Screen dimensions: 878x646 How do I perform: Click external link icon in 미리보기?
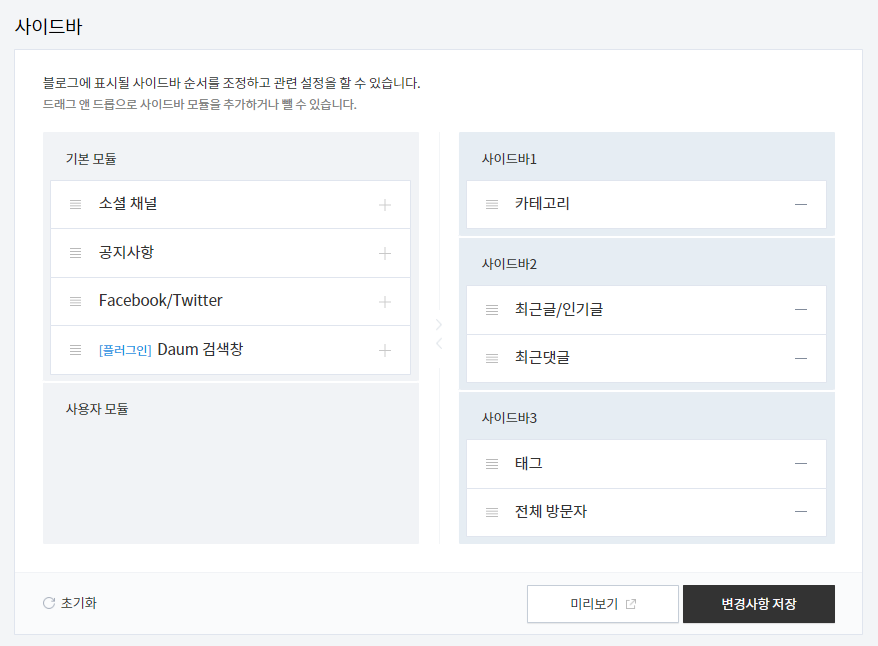pyautogui.click(x=631, y=604)
